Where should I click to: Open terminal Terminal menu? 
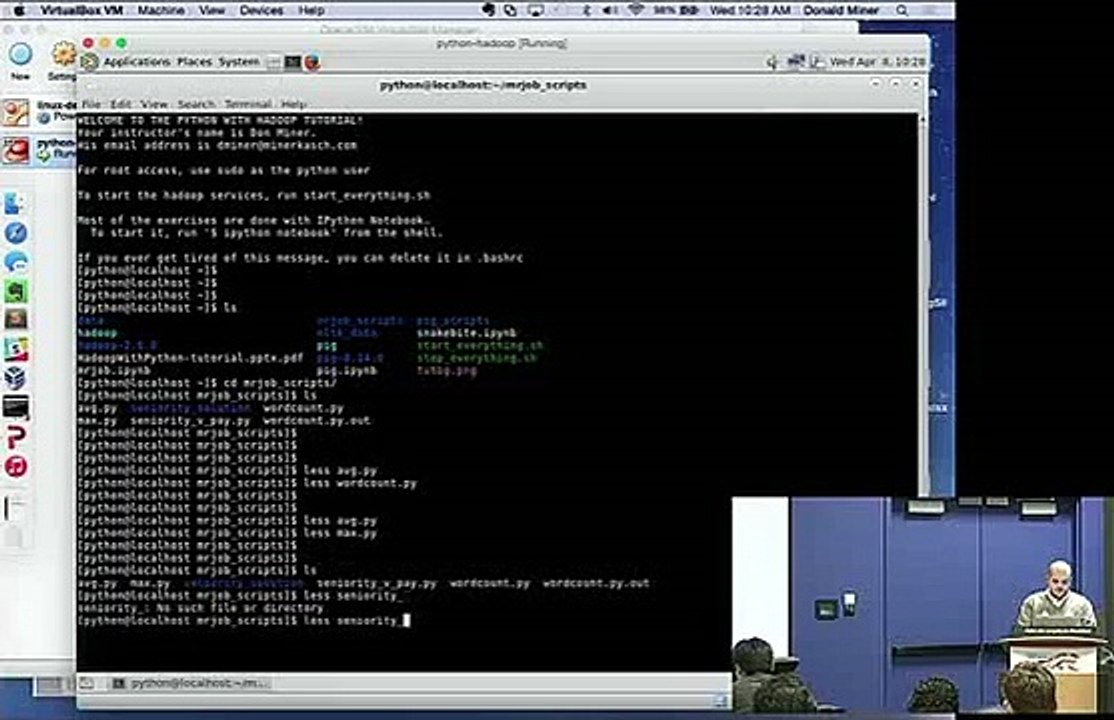point(248,104)
